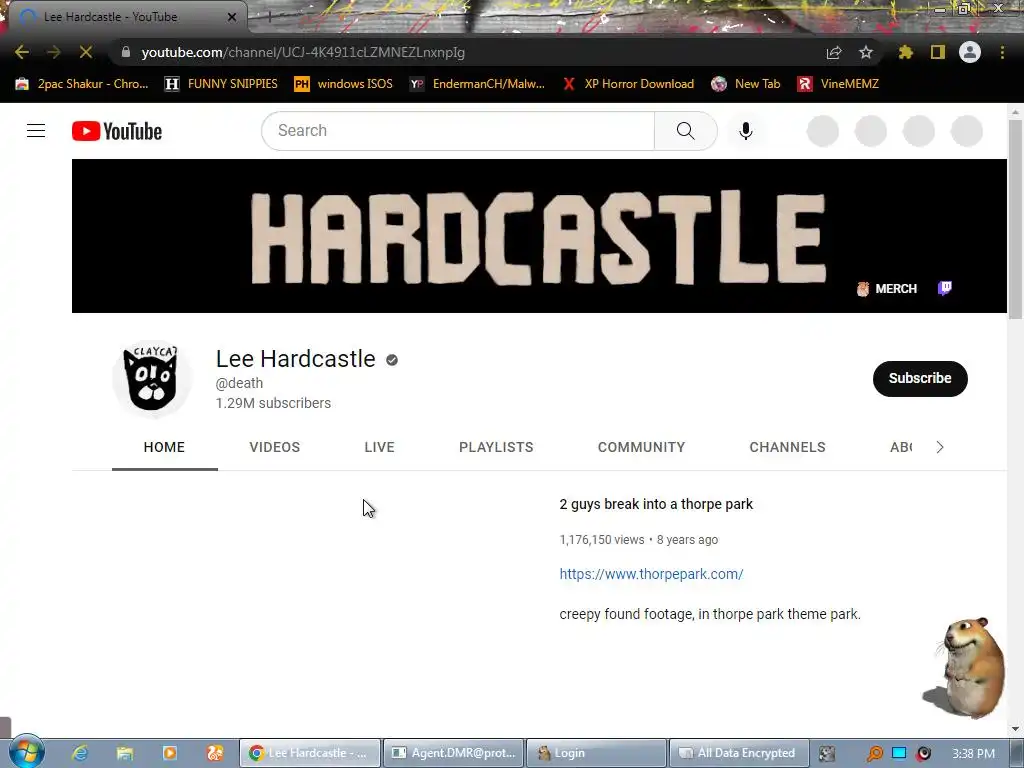Click the Search input field
Screen dimensions: 1024x768
[x=458, y=131]
